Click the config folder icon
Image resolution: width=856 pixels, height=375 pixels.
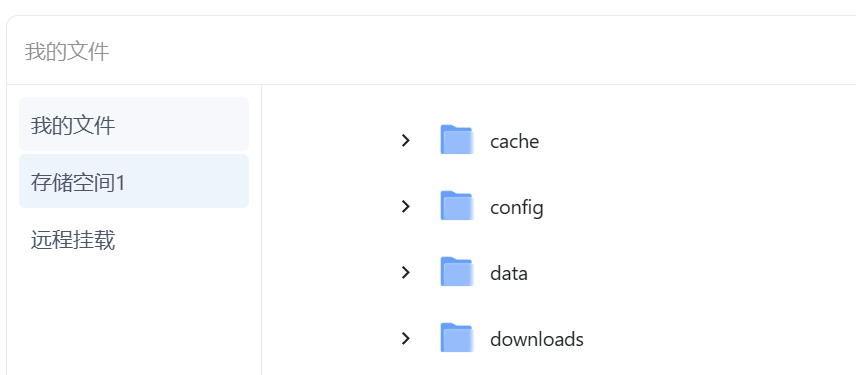point(456,206)
